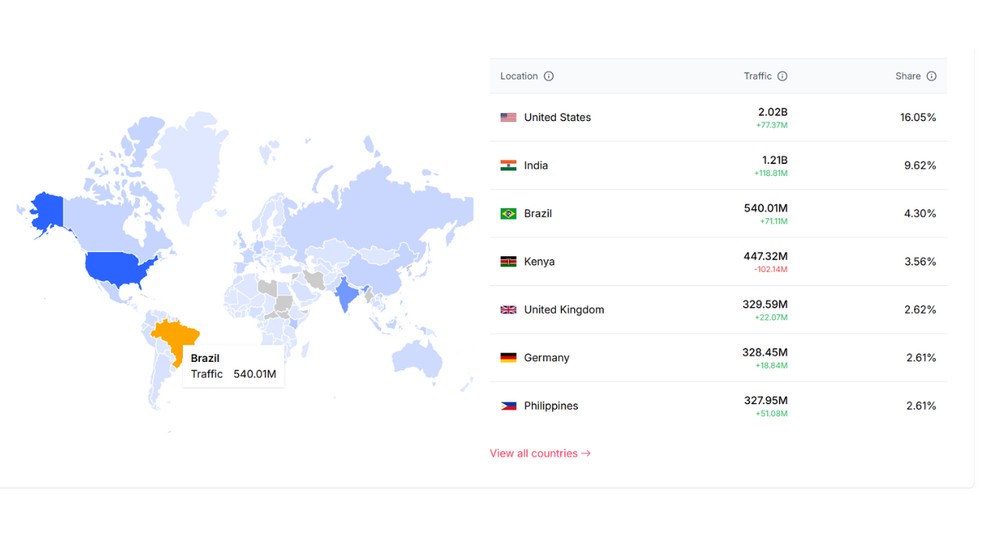Click the Traffic column header label
Image resolution: width=984 pixels, height=547 pixels.
click(x=757, y=76)
